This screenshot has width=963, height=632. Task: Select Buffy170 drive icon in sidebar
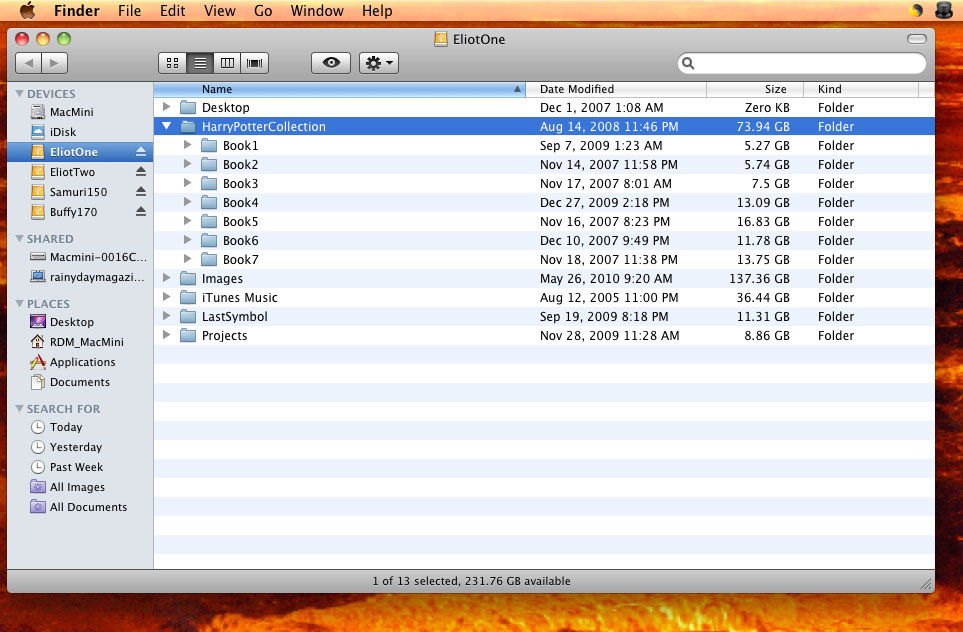pos(37,211)
